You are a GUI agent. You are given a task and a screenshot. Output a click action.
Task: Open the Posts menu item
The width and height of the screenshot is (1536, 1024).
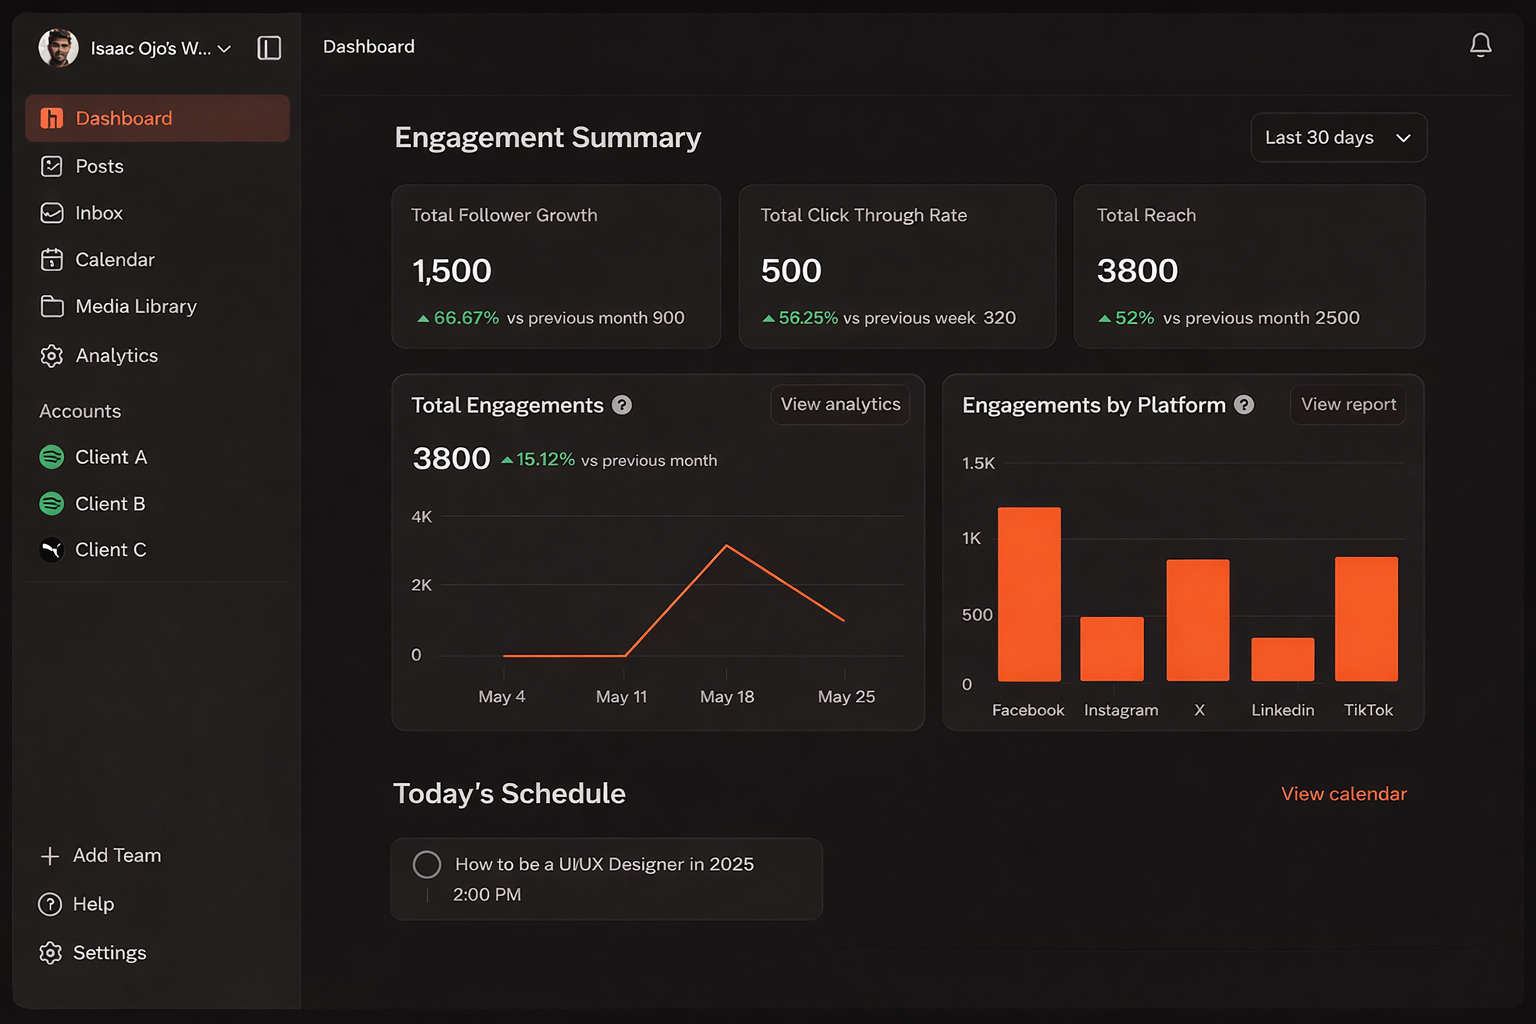click(x=99, y=166)
